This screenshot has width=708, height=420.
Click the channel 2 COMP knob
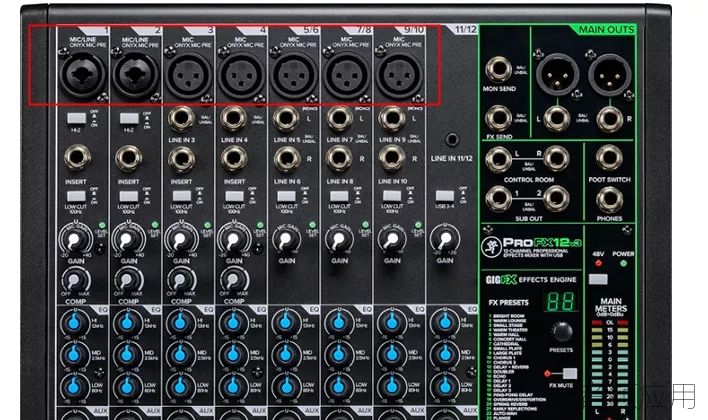click(x=127, y=281)
